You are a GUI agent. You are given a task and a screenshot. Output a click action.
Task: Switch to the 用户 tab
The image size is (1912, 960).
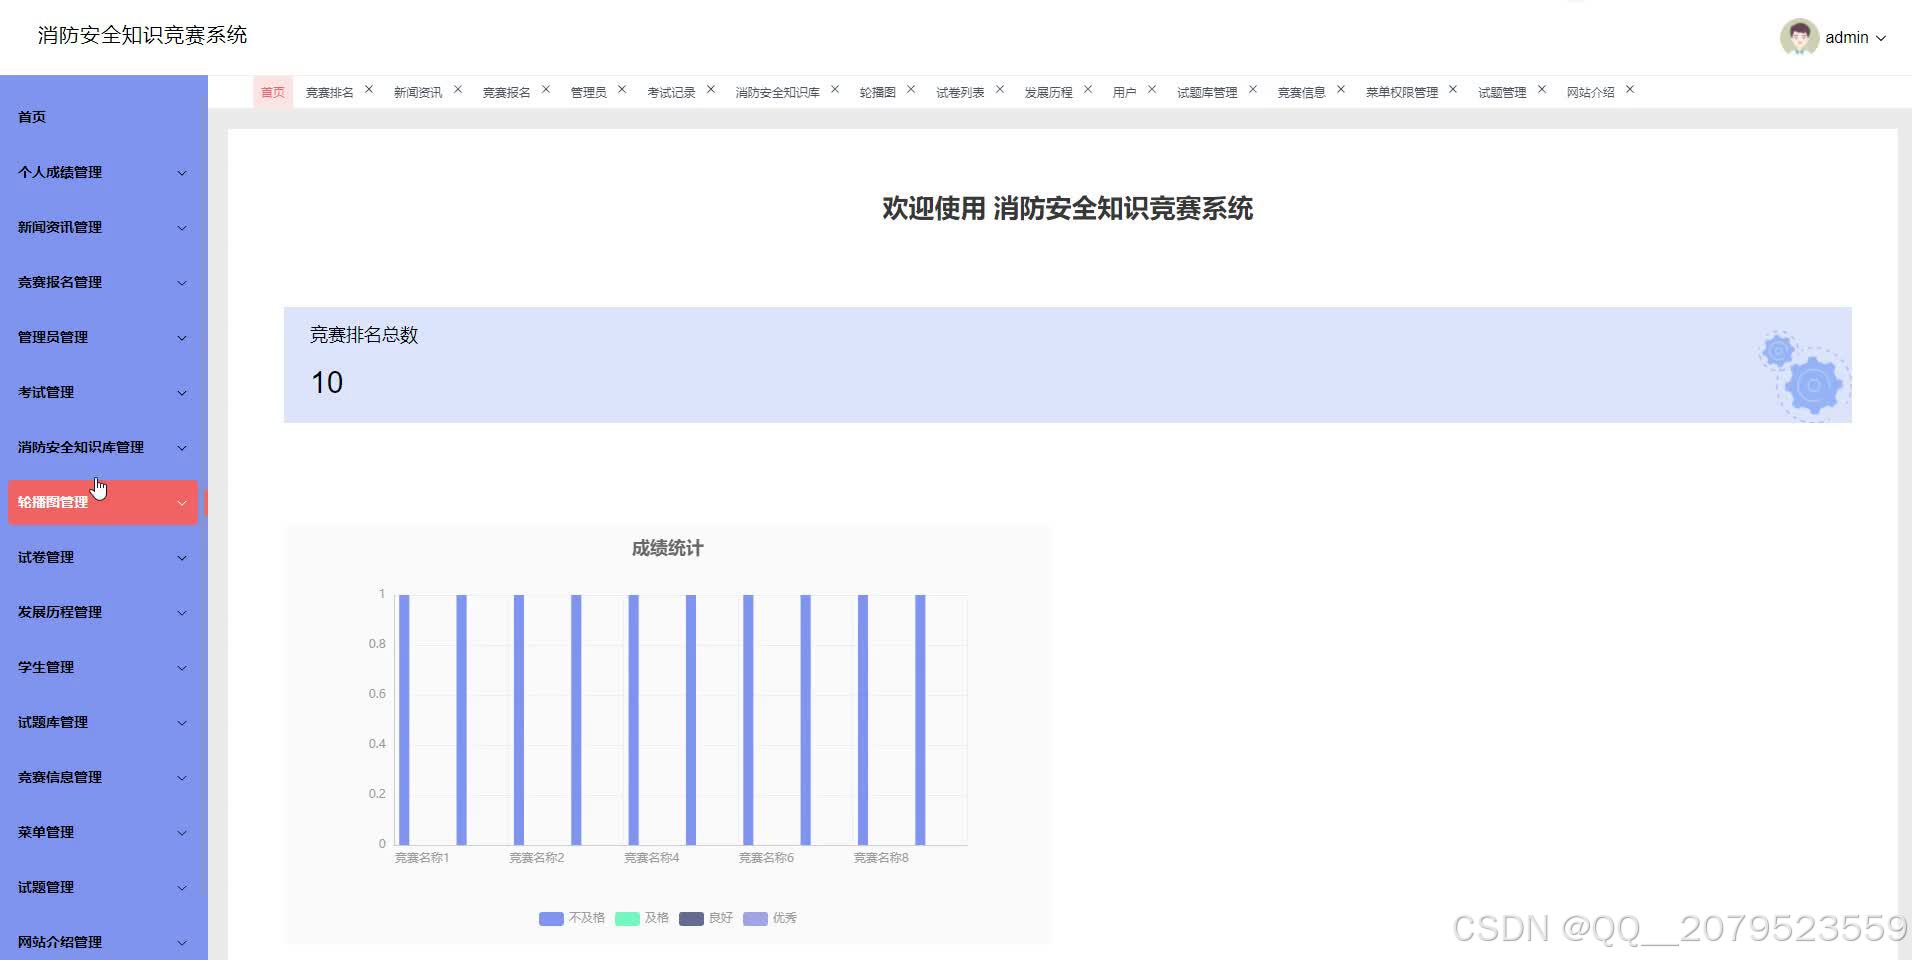1125,91
